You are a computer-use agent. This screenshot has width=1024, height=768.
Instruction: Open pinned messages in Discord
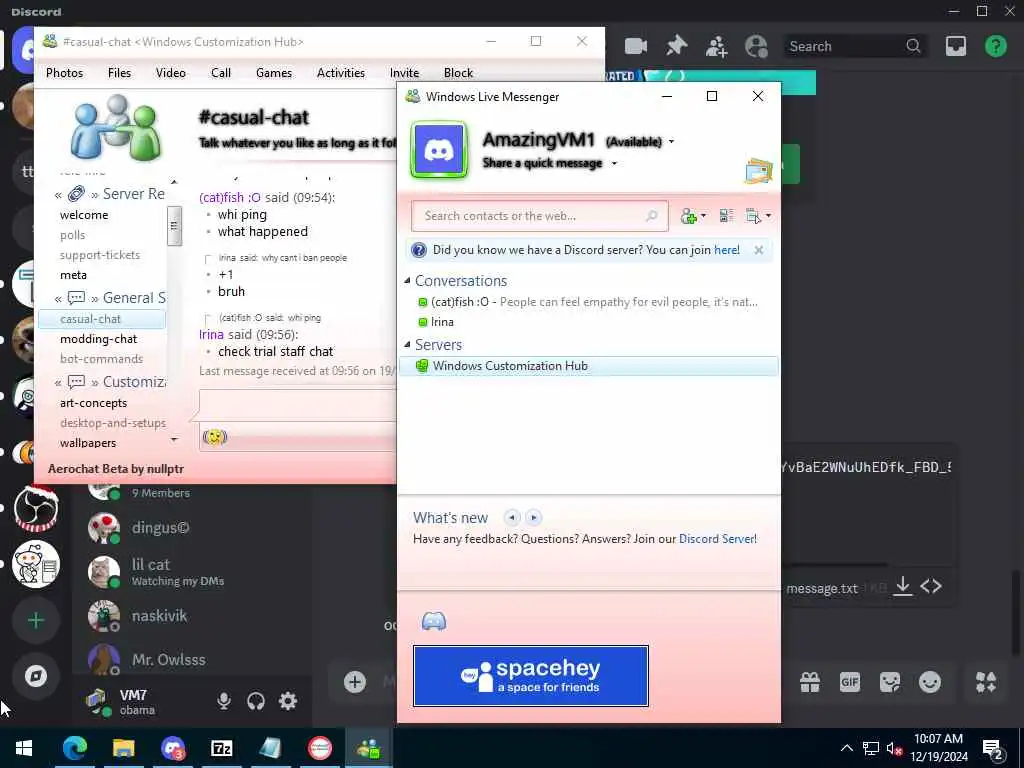[677, 46]
